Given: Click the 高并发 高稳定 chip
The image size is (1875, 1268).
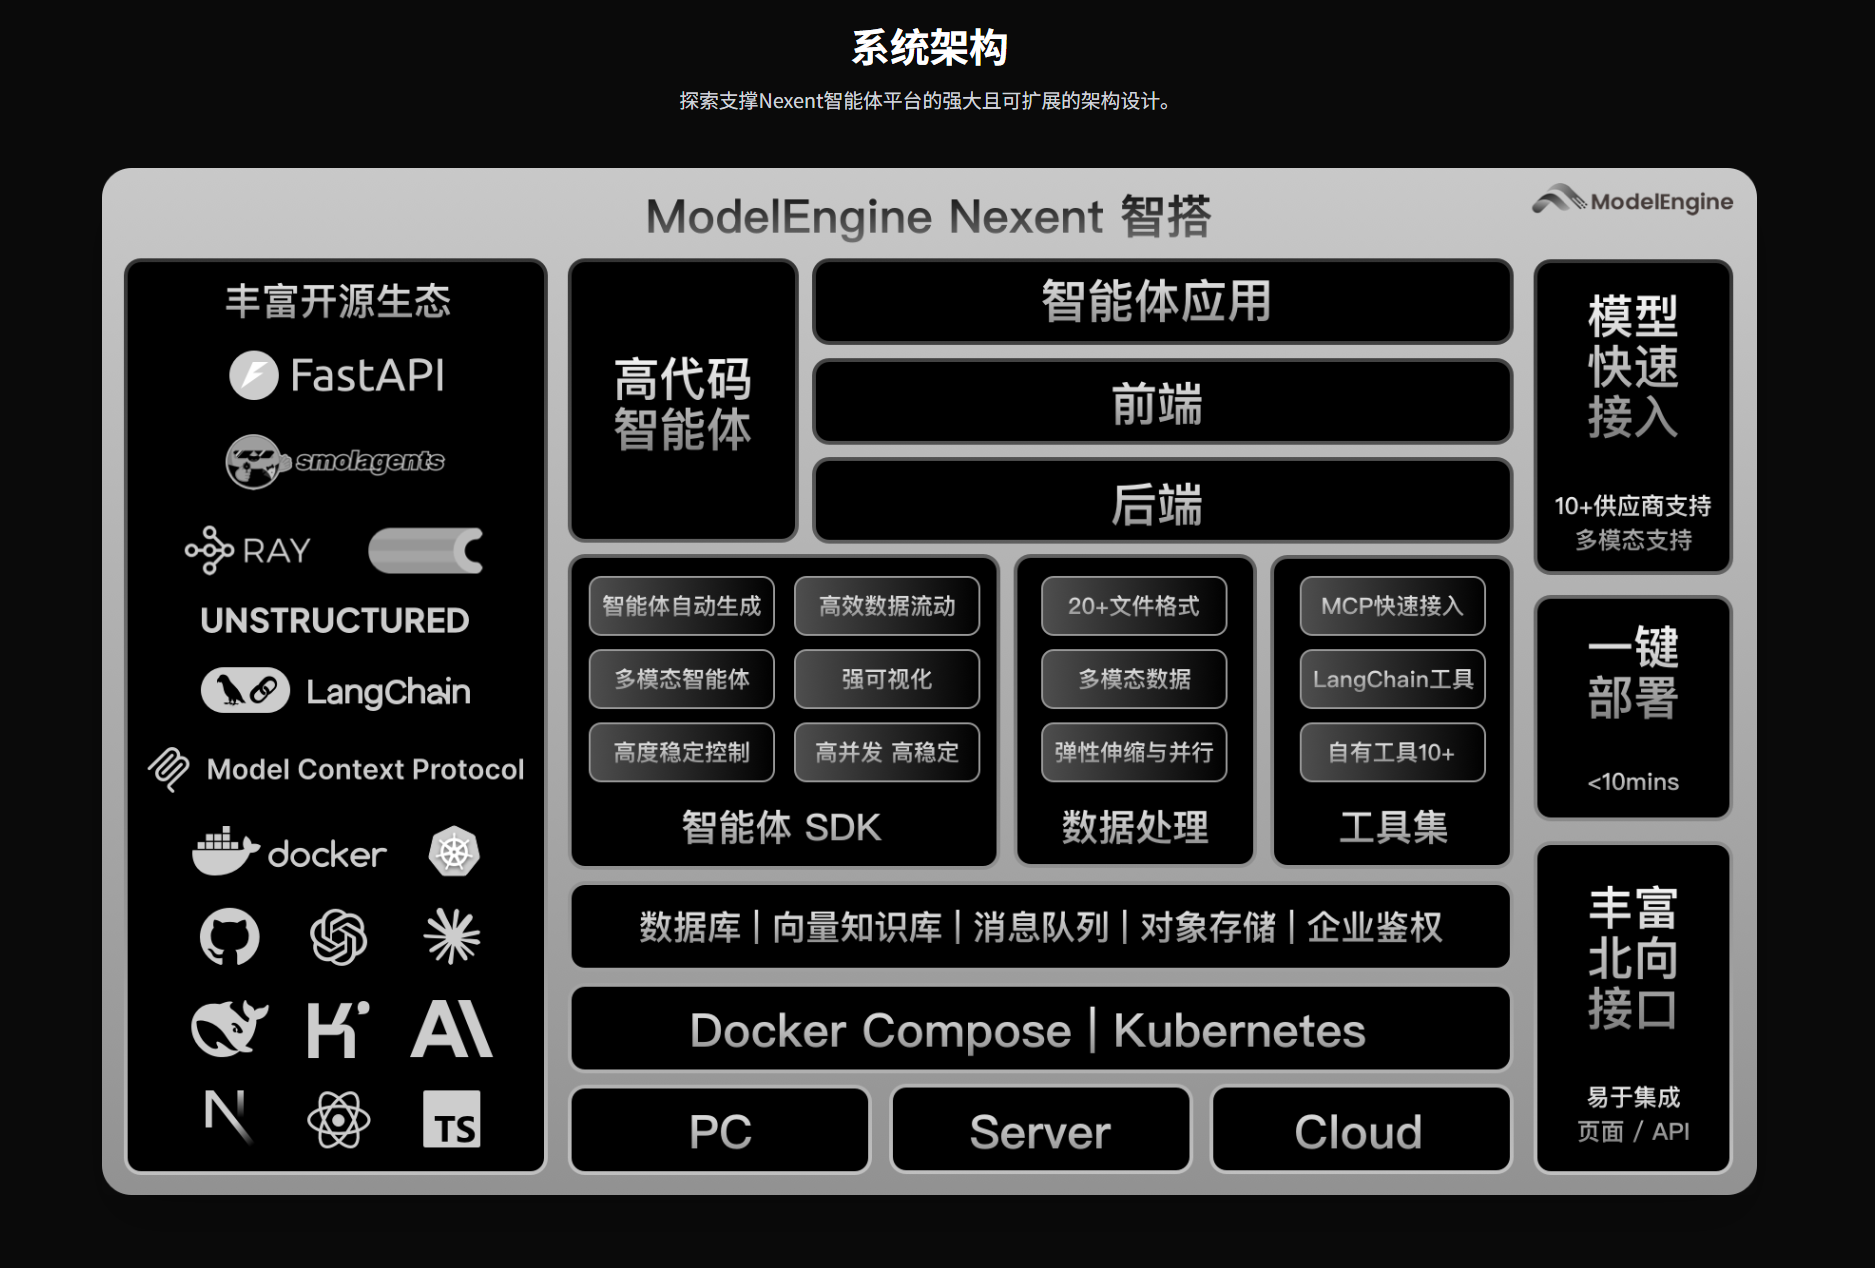Looking at the screenshot, I should 887,752.
